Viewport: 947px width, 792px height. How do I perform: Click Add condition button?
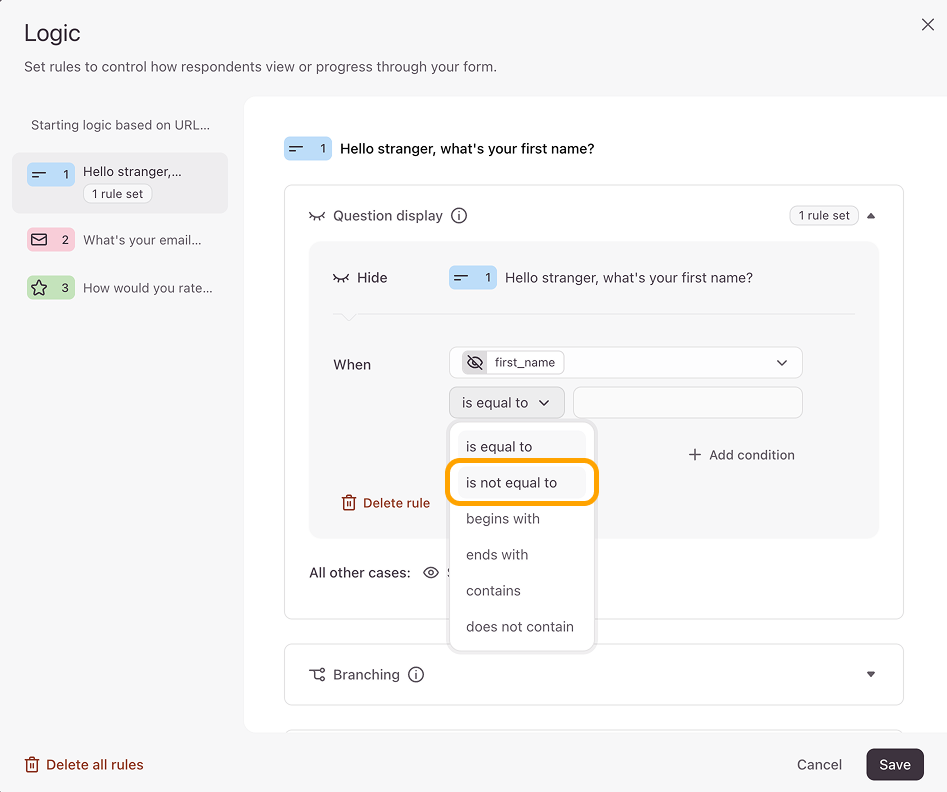pyautogui.click(x=742, y=455)
